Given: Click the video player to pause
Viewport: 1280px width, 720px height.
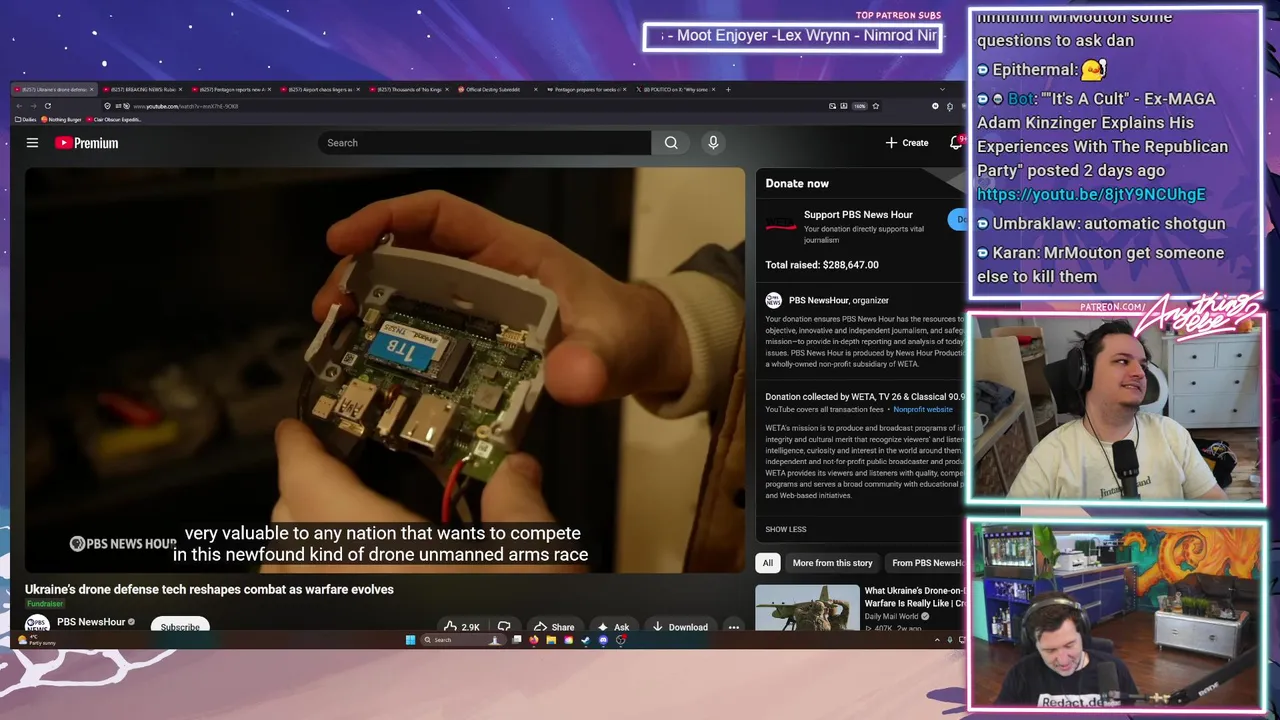Looking at the screenshot, I should tap(385, 370).
